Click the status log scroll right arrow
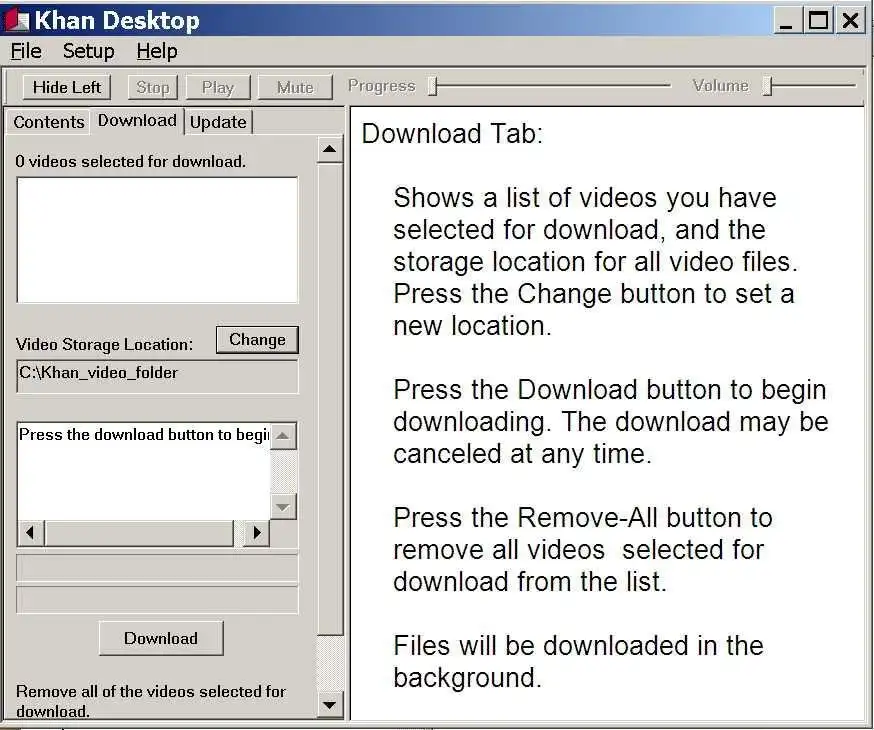874x730 pixels. click(256, 533)
